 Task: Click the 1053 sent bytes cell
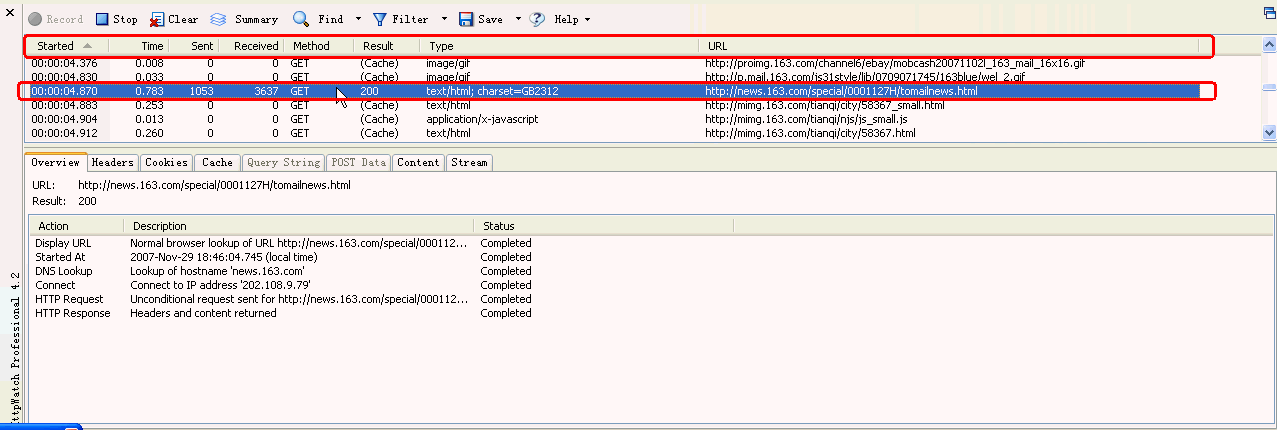(x=201, y=91)
